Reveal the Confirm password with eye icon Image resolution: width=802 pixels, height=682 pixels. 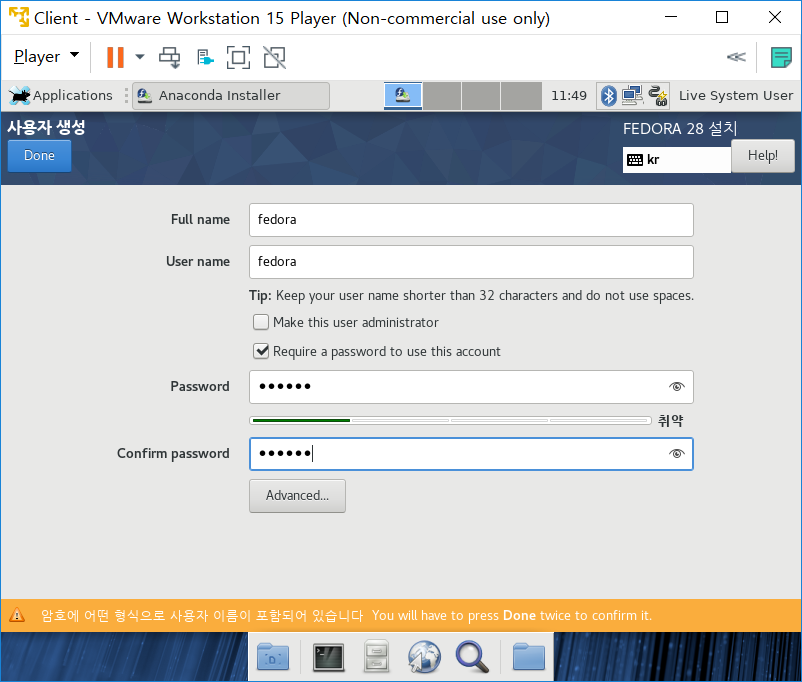(676, 453)
